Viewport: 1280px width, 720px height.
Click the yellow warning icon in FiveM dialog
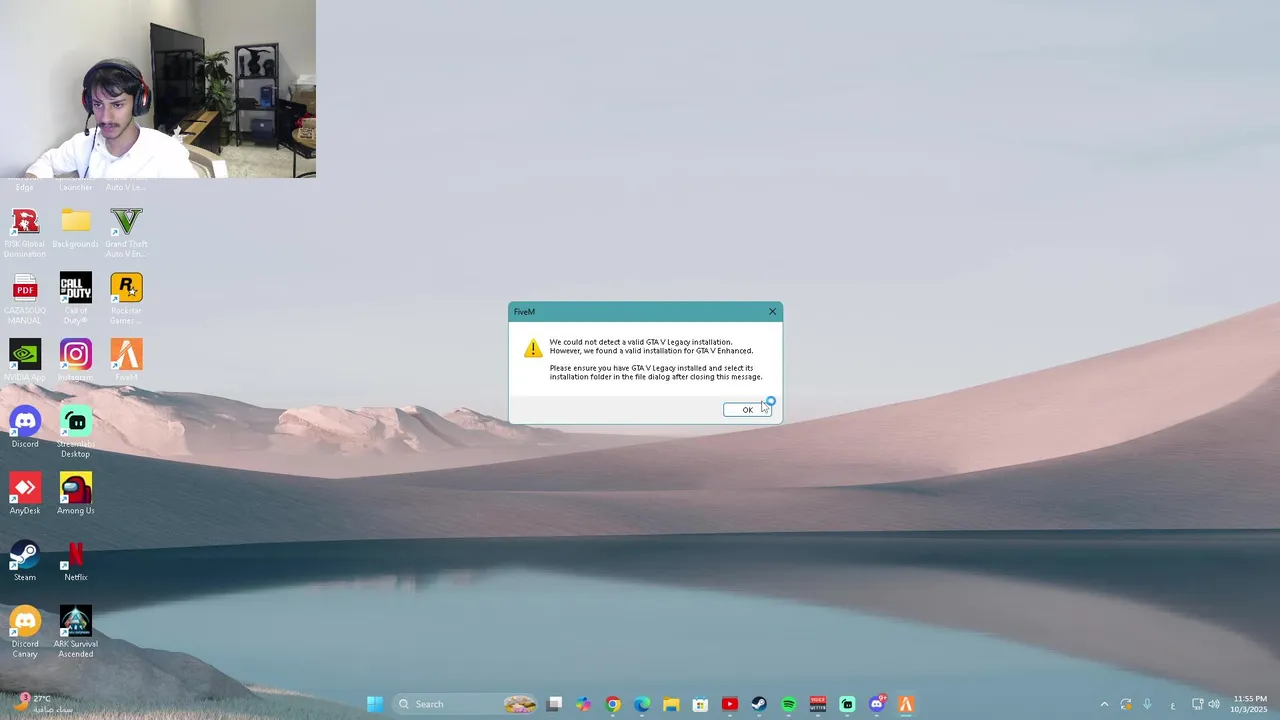click(532, 348)
